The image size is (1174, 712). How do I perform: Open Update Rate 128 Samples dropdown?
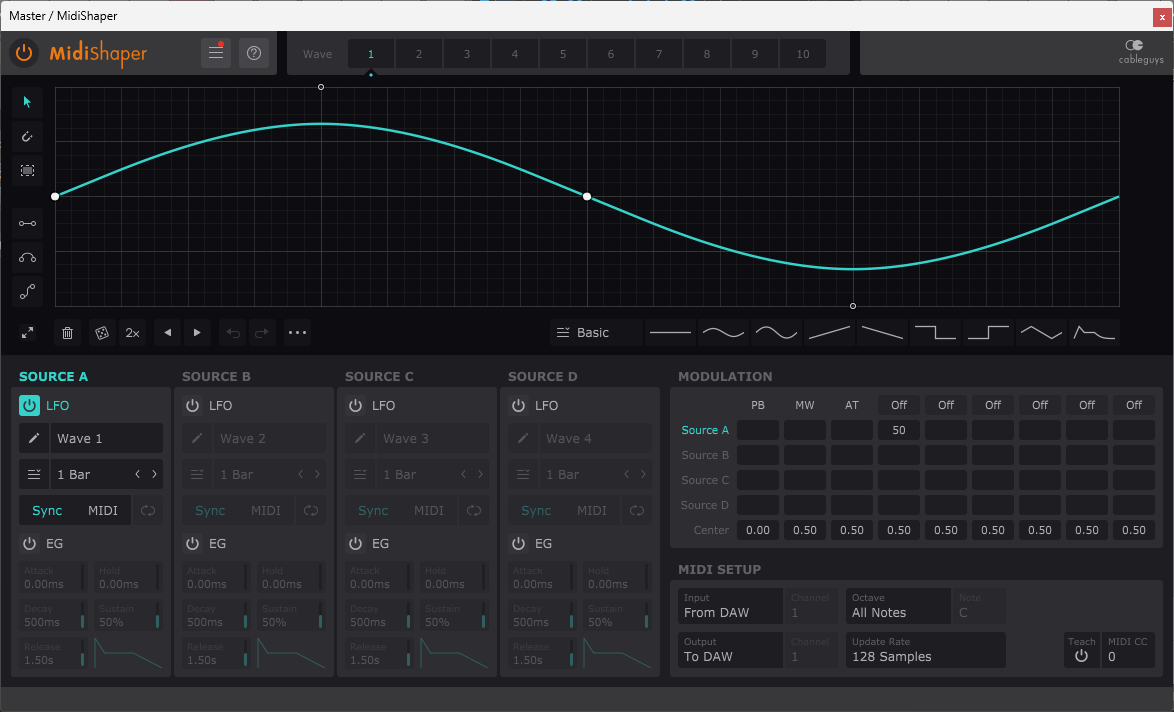925,650
